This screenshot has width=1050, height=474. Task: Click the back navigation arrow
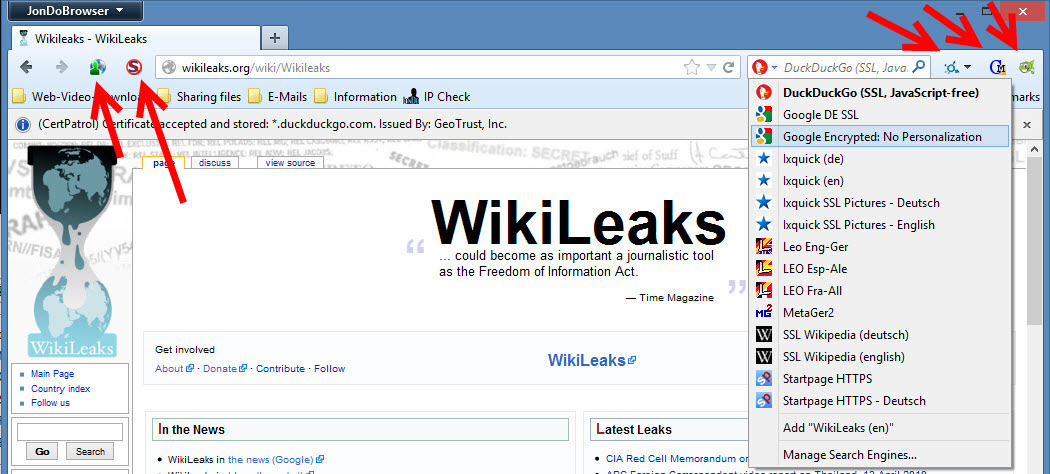click(26, 67)
